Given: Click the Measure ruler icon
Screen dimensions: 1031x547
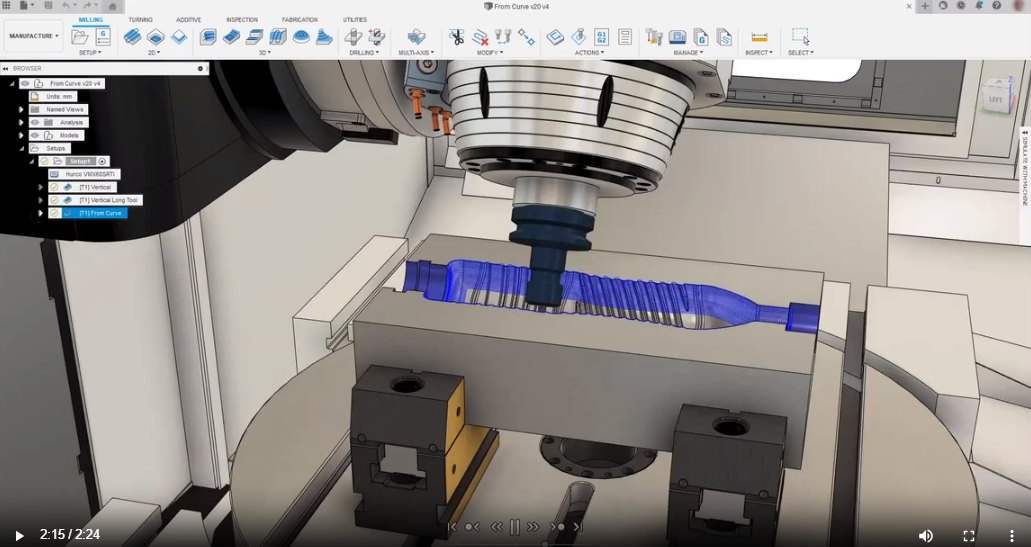Looking at the screenshot, I should pos(759,37).
